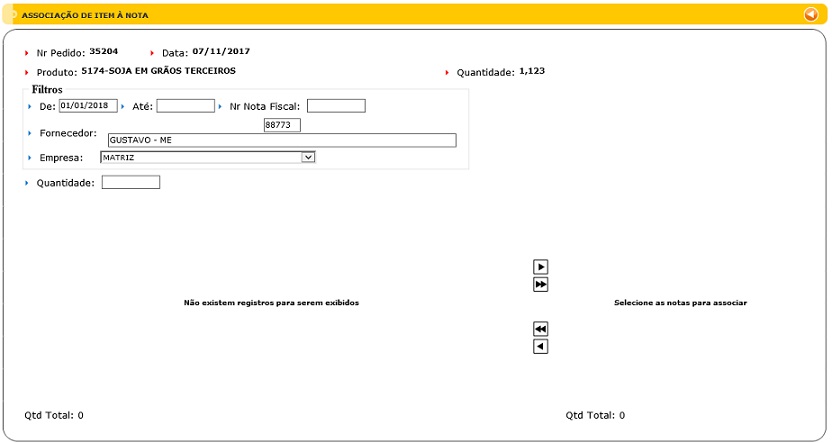Move all notes to the right list
Screen dimensions: 832x443
541,285
